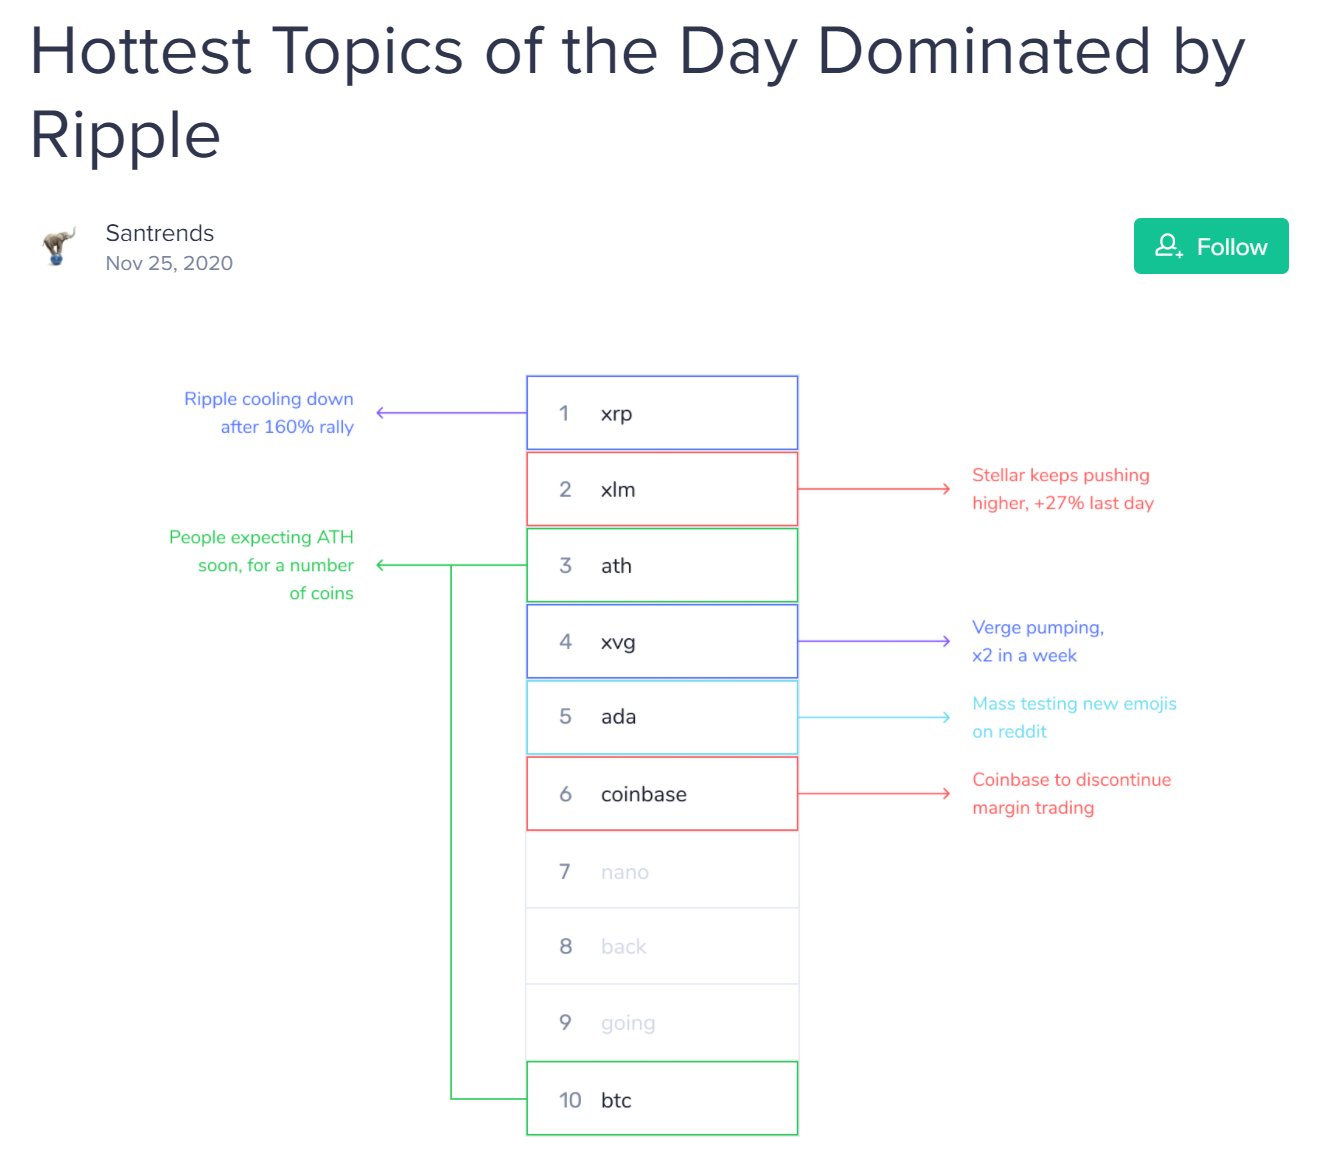Click the Verge pumping annotation
The width and height of the screenshot is (1324, 1164).
(1038, 641)
